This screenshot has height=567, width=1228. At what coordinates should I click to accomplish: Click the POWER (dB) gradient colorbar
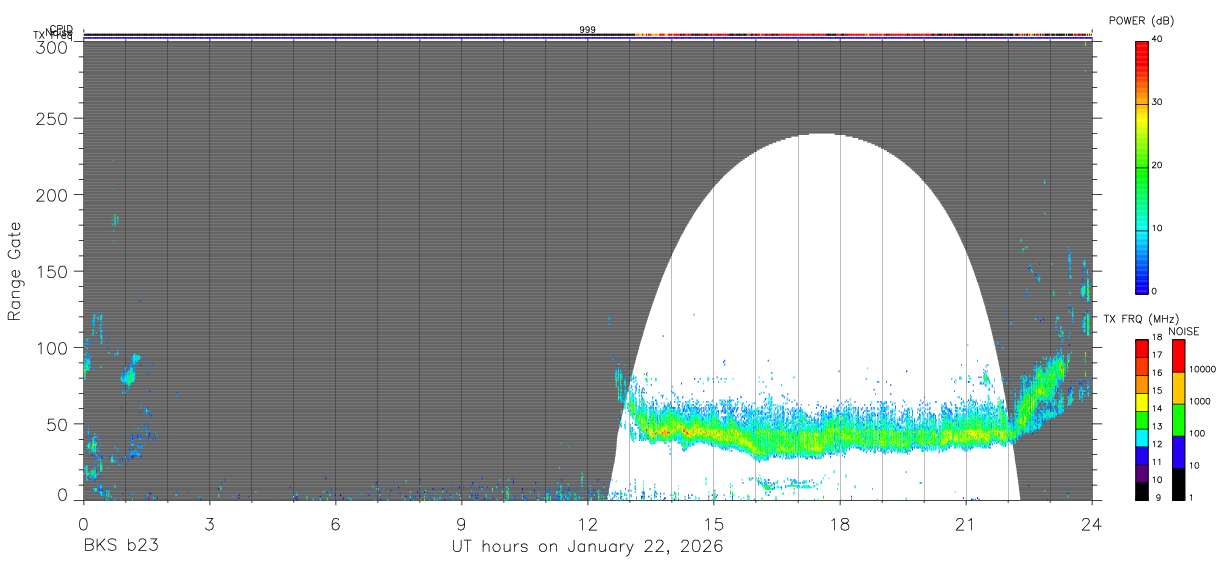(1141, 167)
